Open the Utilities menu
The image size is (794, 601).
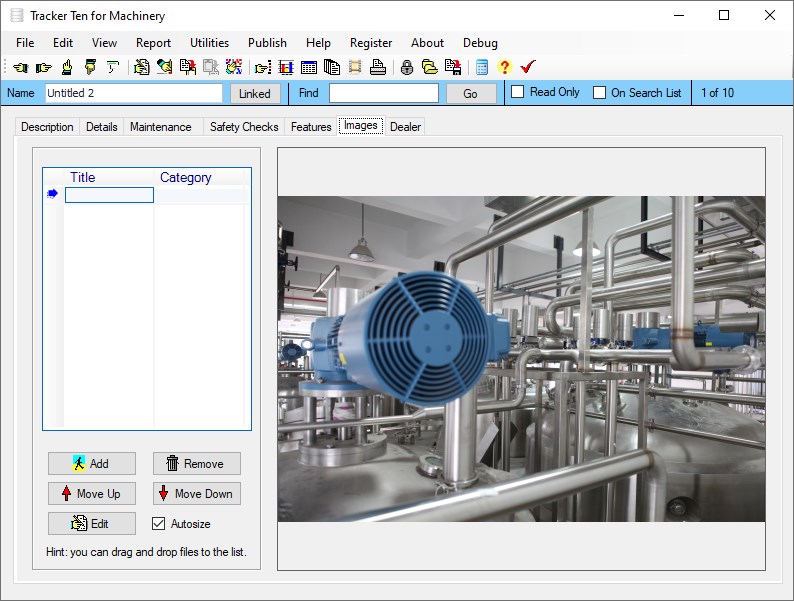(x=209, y=43)
